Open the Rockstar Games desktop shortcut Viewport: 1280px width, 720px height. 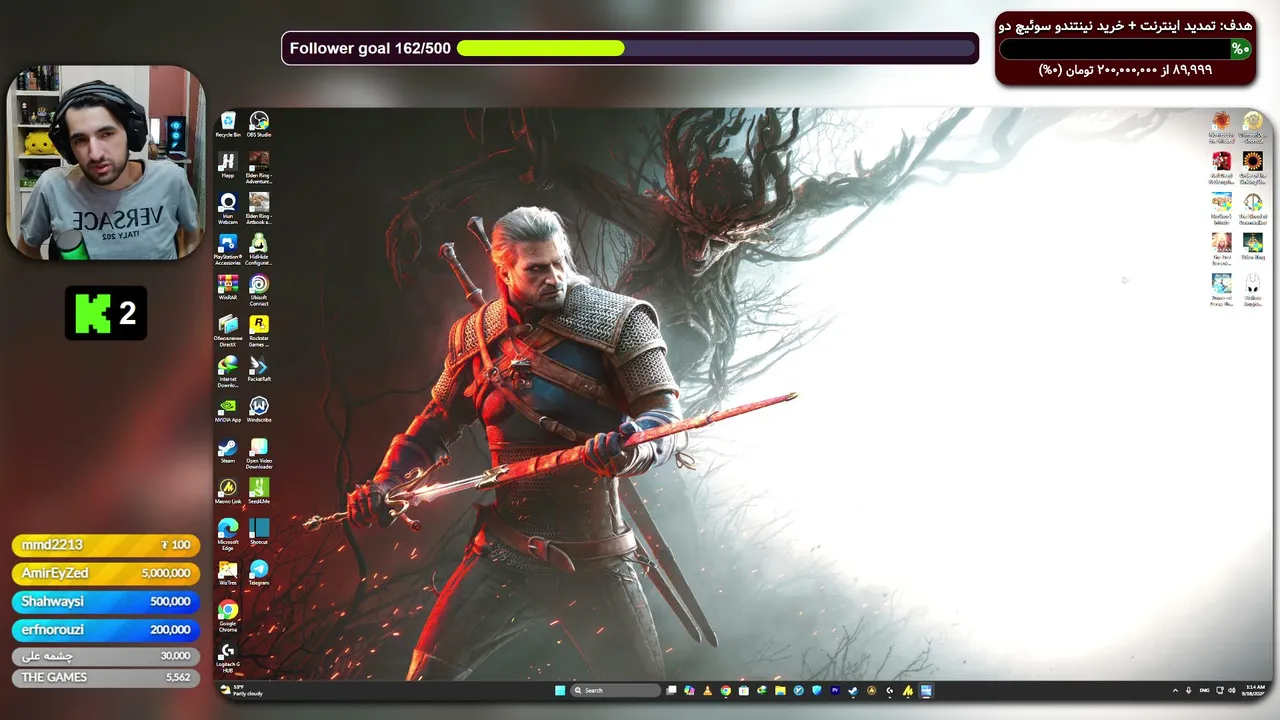(259, 331)
